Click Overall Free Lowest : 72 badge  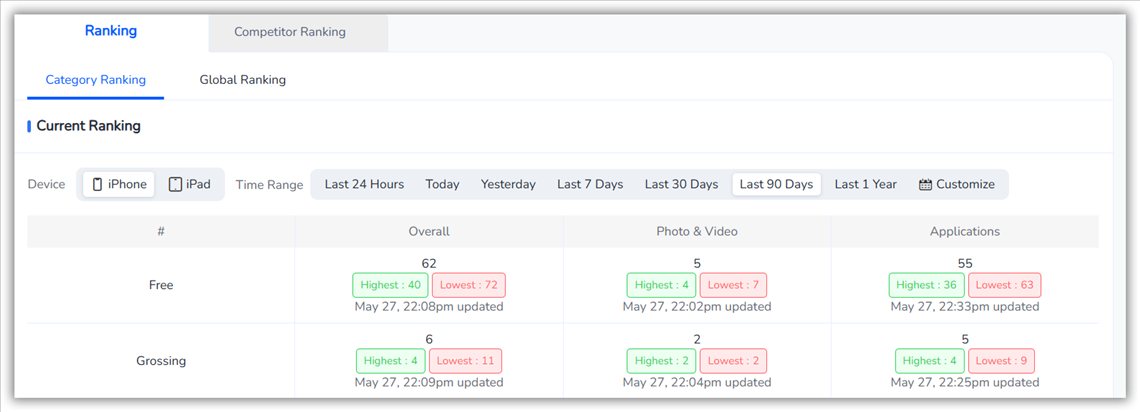[469, 285]
